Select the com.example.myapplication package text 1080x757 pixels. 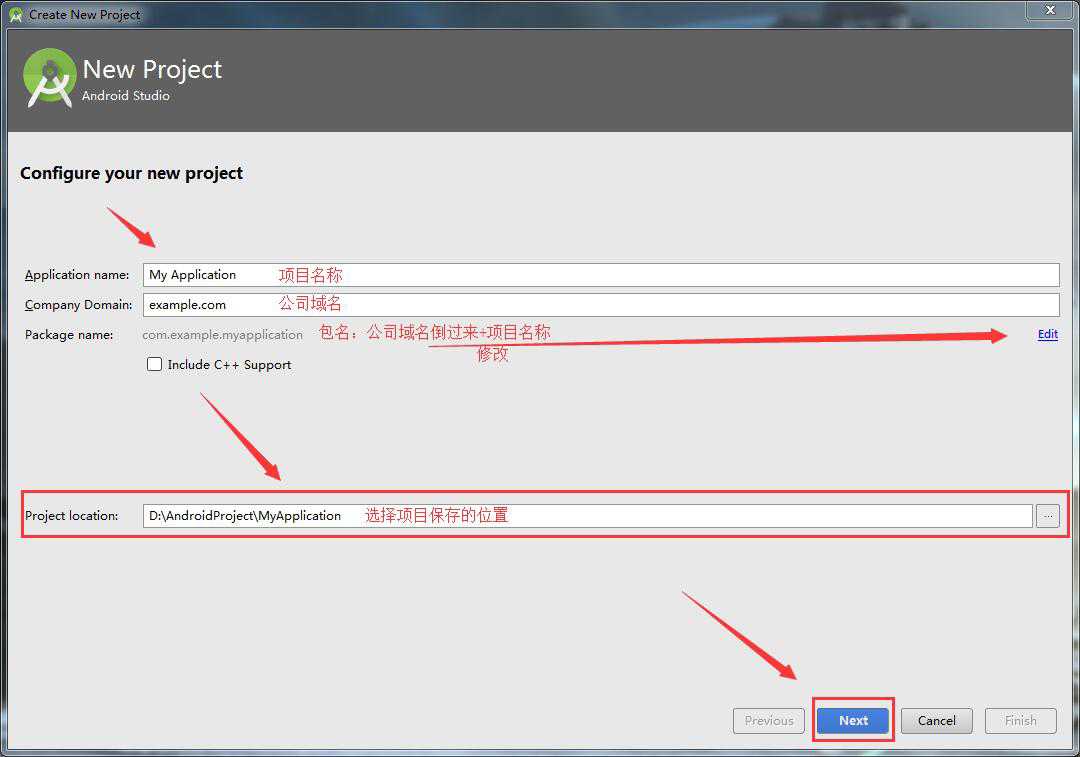[222, 335]
